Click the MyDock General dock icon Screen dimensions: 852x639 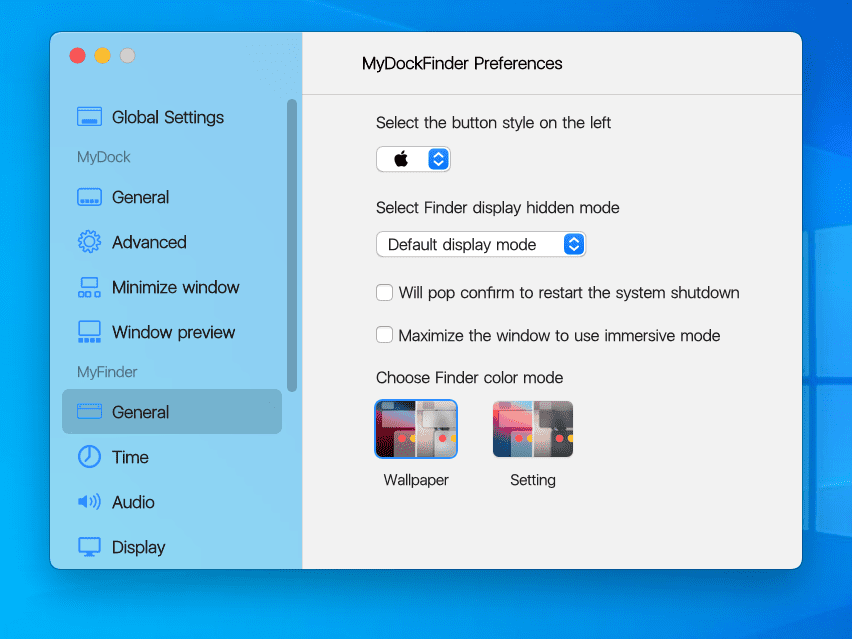[89, 197]
